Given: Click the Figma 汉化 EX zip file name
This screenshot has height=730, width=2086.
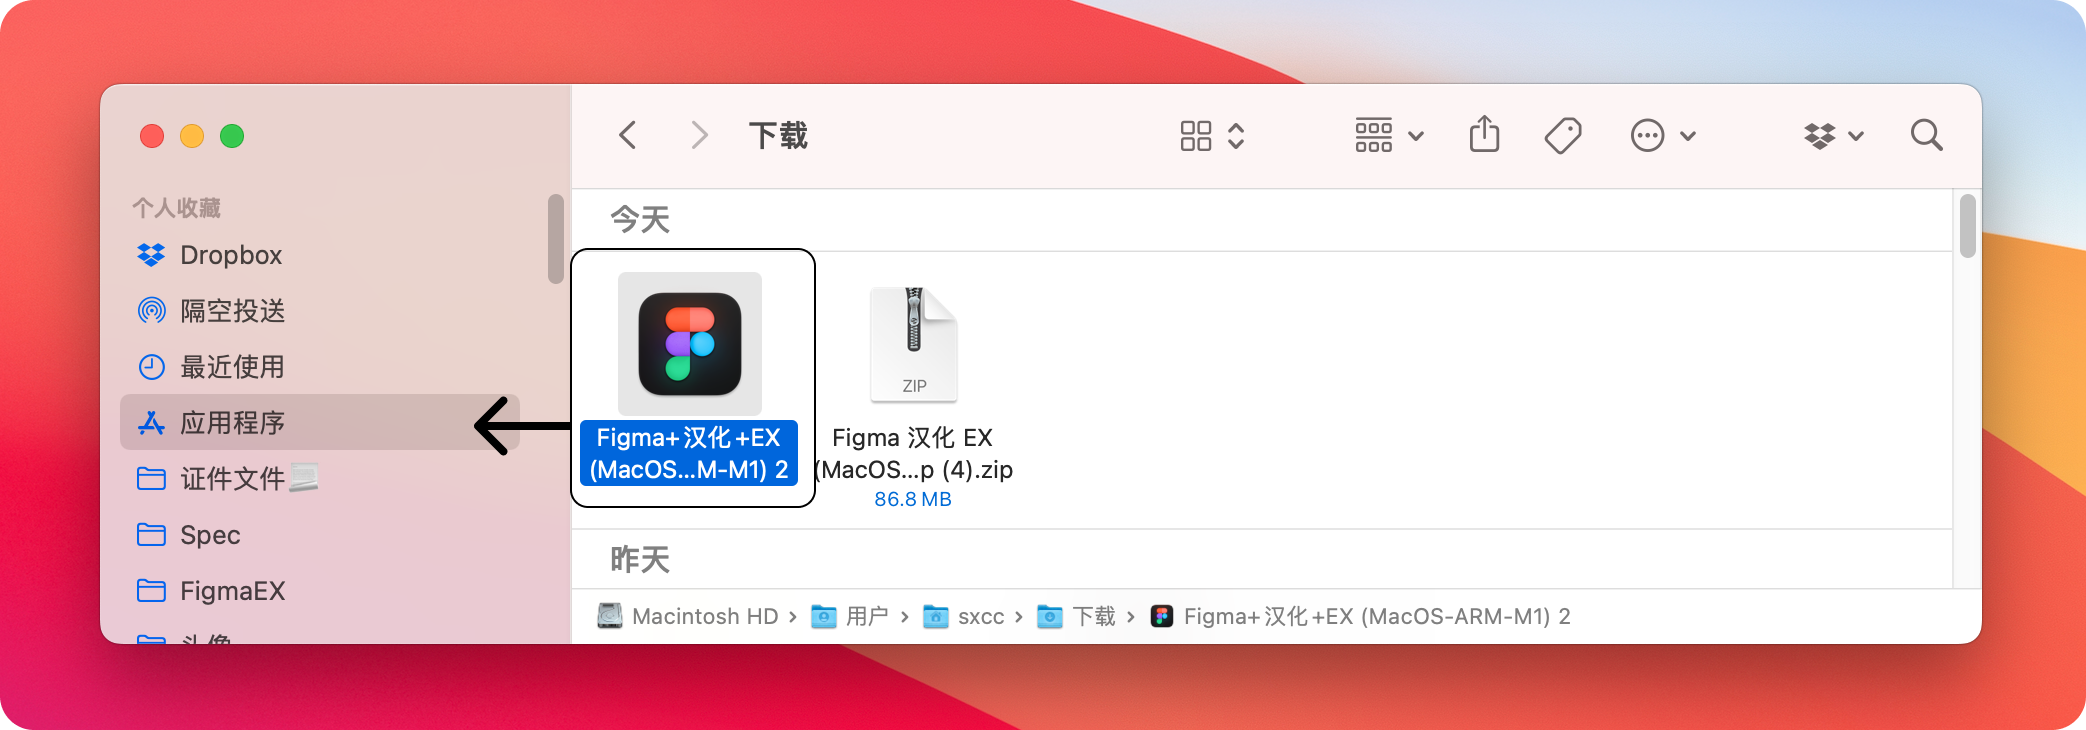Looking at the screenshot, I should (x=913, y=453).
